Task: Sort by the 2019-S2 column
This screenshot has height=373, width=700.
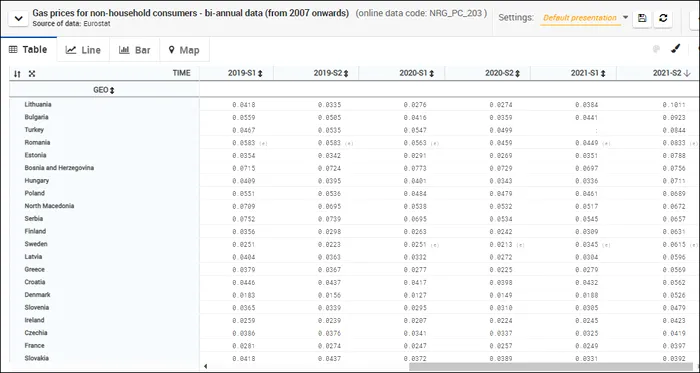Action: 346,74
